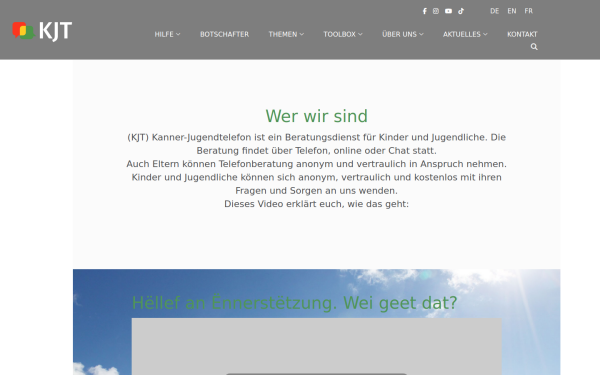Switch site language to FR
The width and height of the screenshot is (600, 375).
point(528,11)
